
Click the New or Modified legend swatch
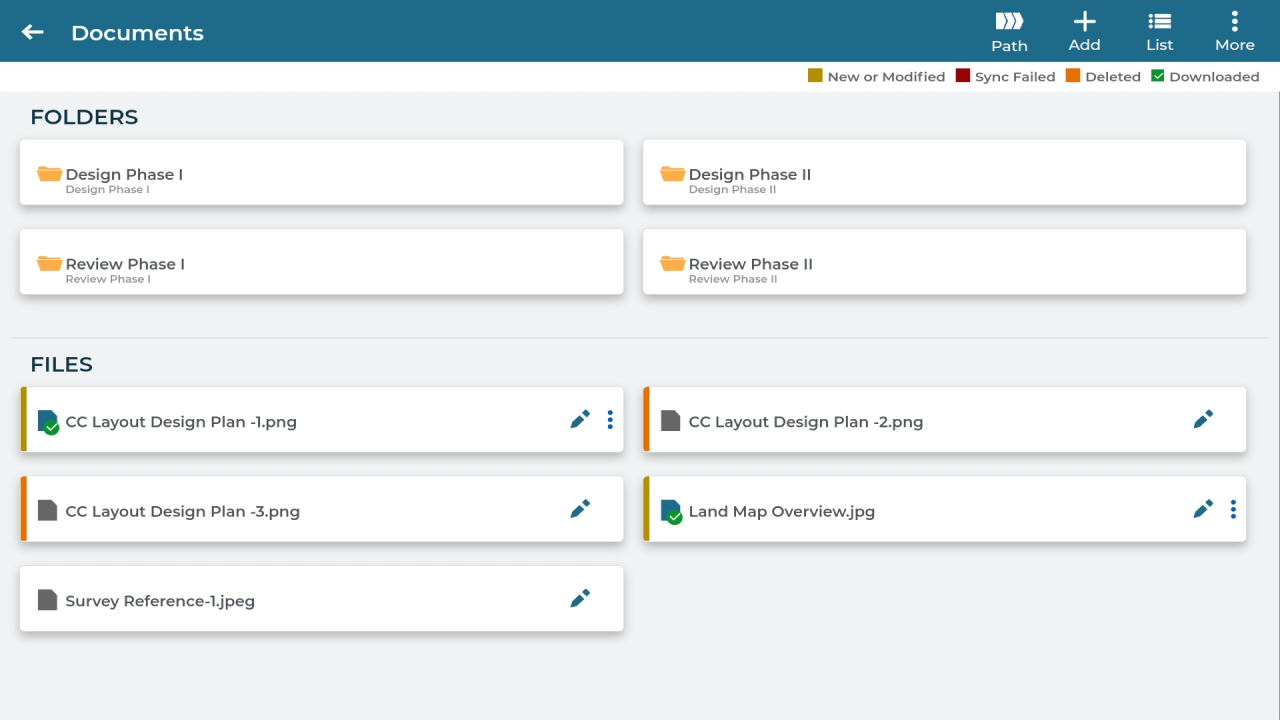click(815, 76)
